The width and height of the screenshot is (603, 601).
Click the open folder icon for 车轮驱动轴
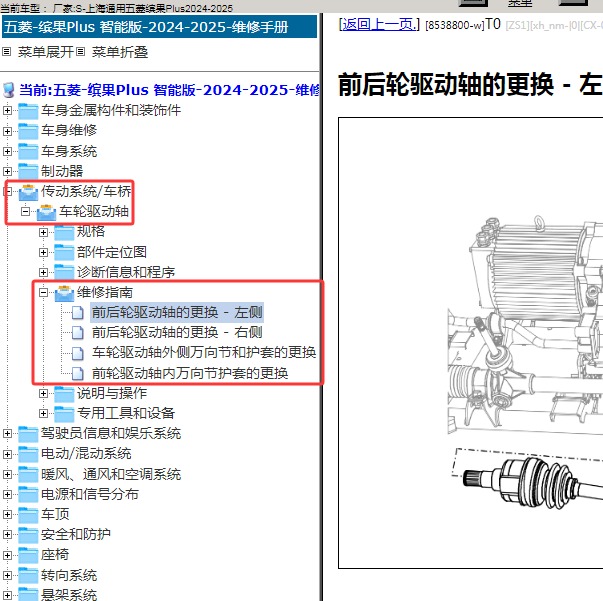pos(46,212)
